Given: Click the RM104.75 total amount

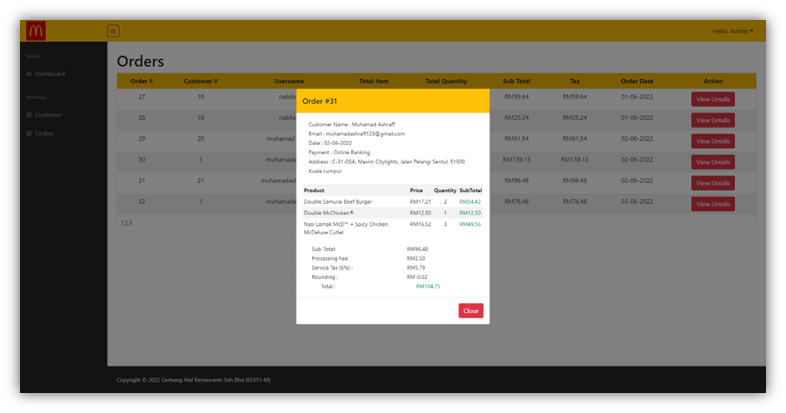Looking at the screenshot, I should pos(428,287).
